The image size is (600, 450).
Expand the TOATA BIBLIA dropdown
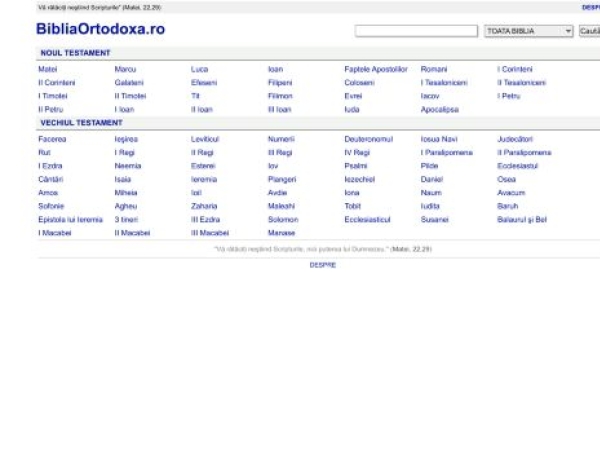pos(528,31)
